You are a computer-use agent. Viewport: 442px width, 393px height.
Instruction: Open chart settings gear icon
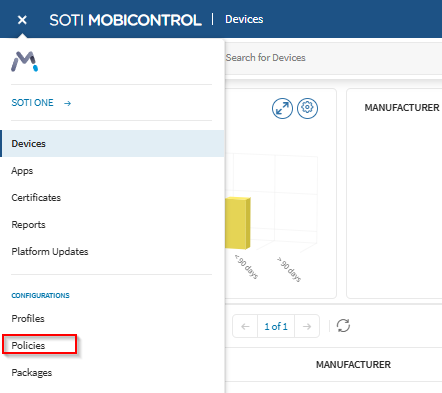tap(307, 108)
